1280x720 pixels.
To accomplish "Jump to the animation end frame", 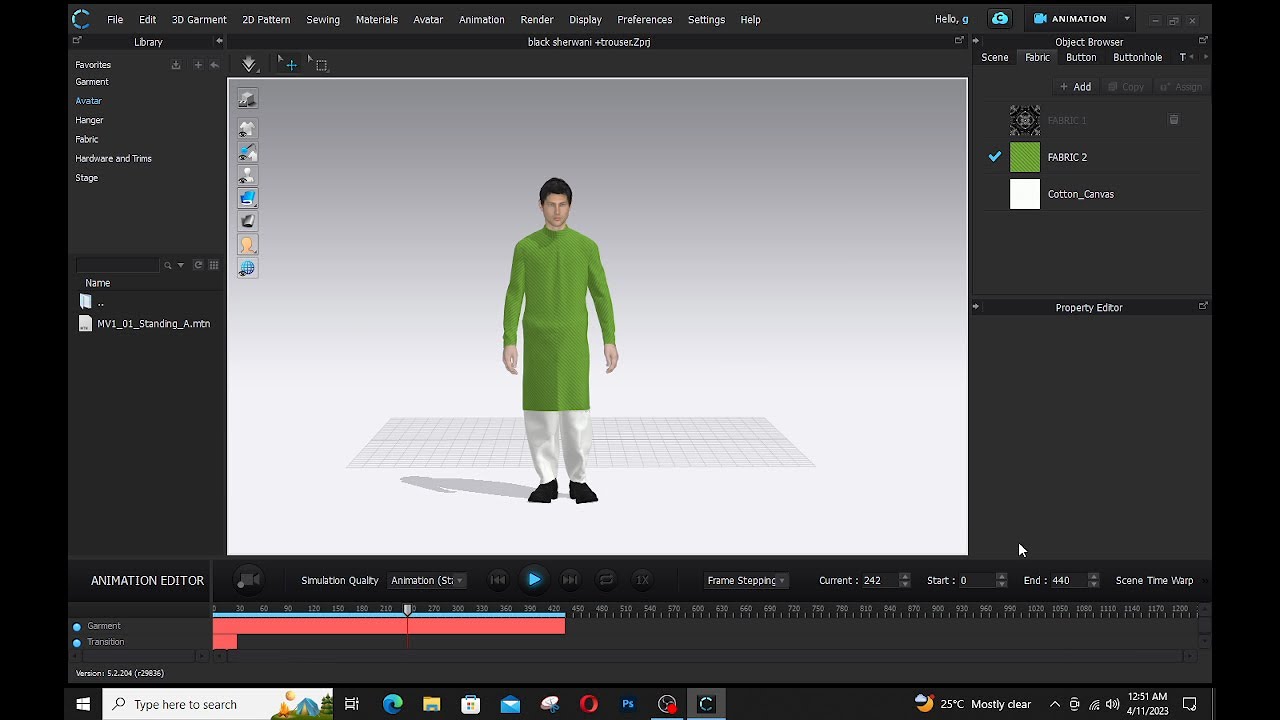I will point(570,580).
